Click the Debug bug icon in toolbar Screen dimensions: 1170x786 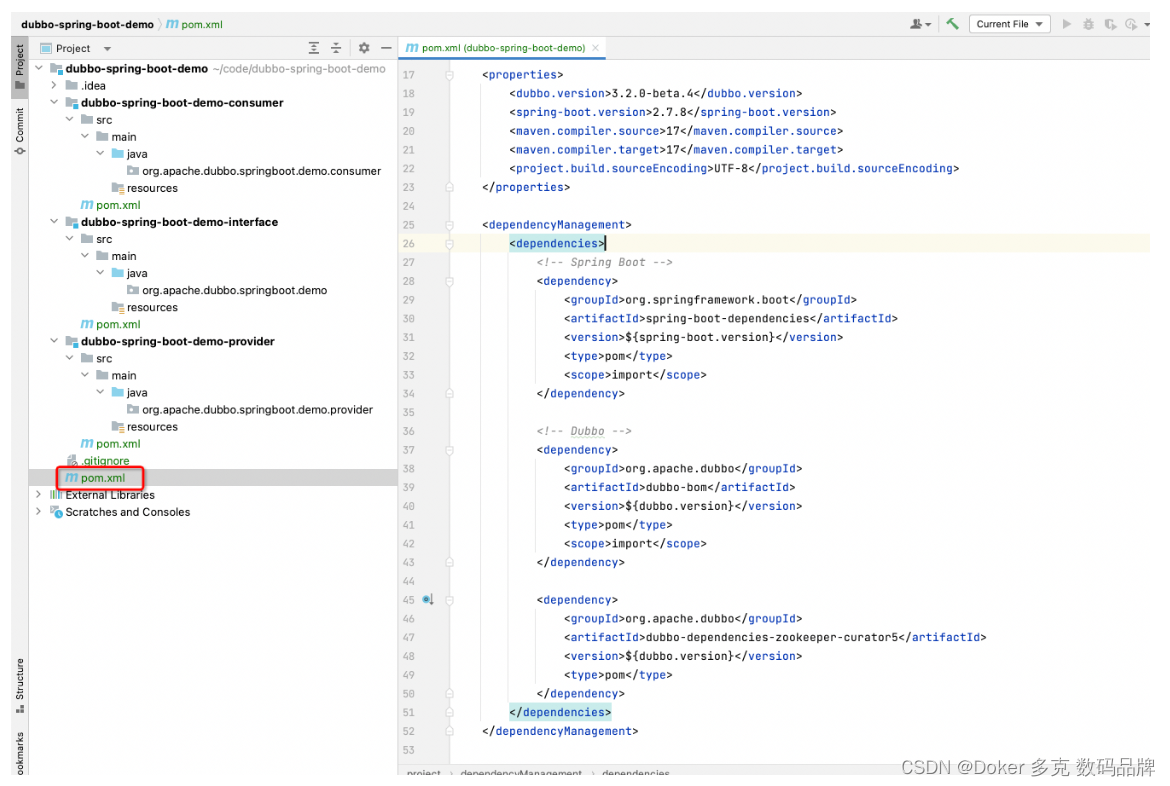(1089, 24)
